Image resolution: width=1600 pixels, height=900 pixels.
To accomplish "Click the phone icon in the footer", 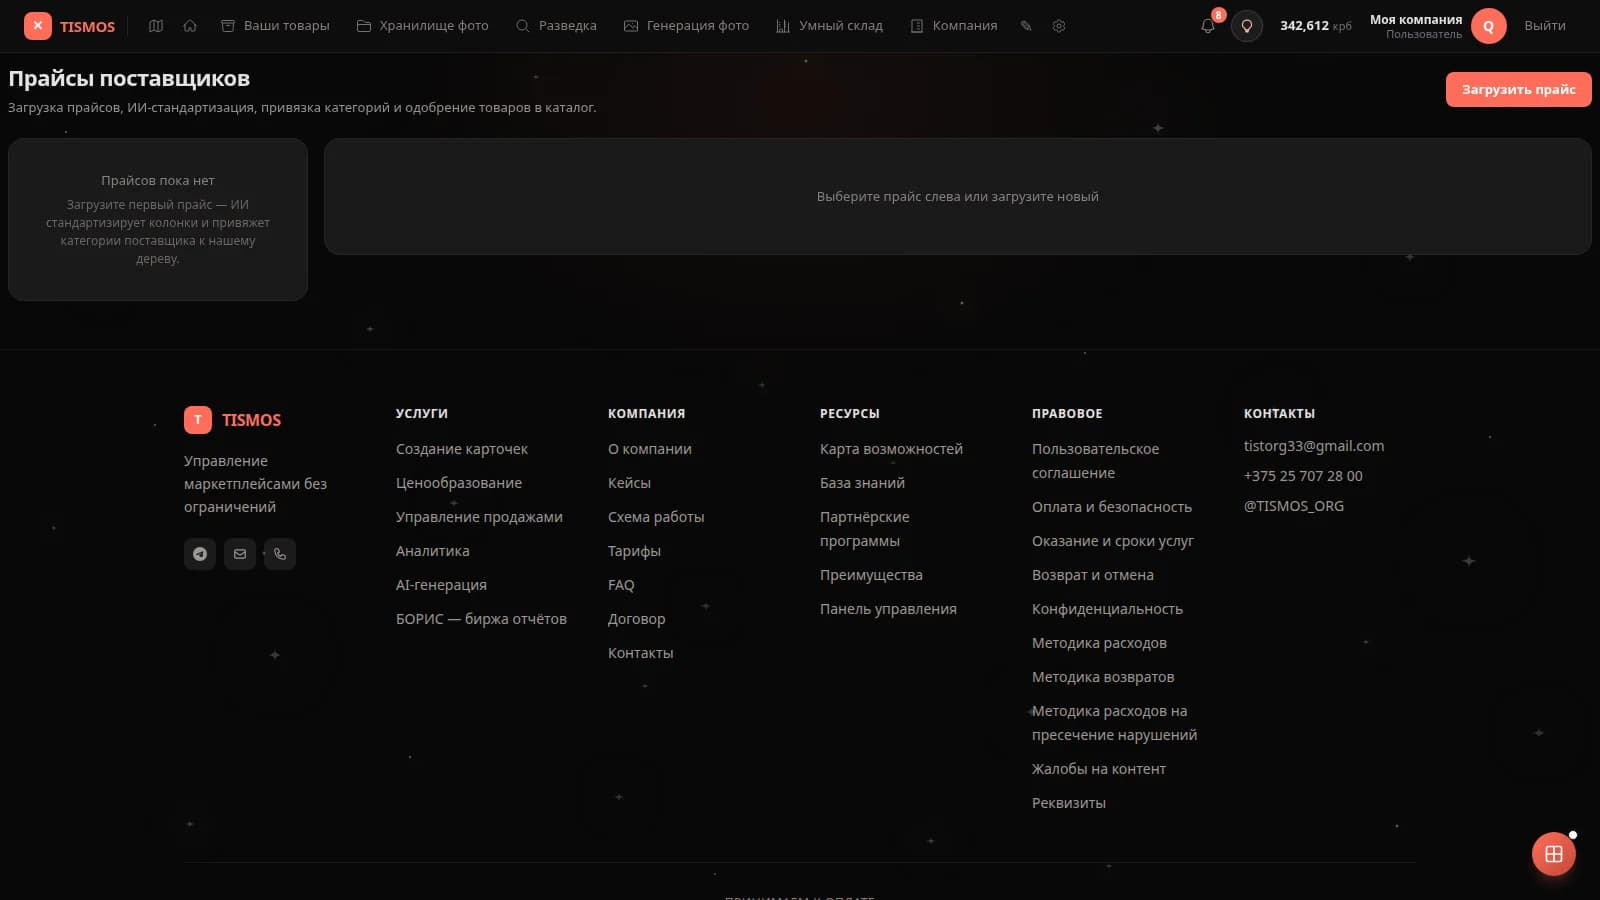I will click(280, 554).
